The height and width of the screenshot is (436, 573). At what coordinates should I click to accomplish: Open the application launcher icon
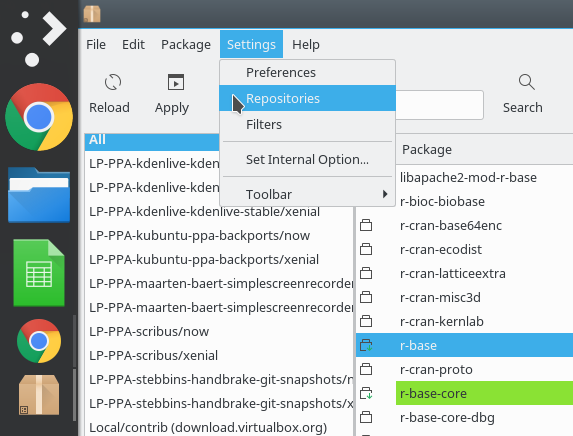tap(39, 38)
